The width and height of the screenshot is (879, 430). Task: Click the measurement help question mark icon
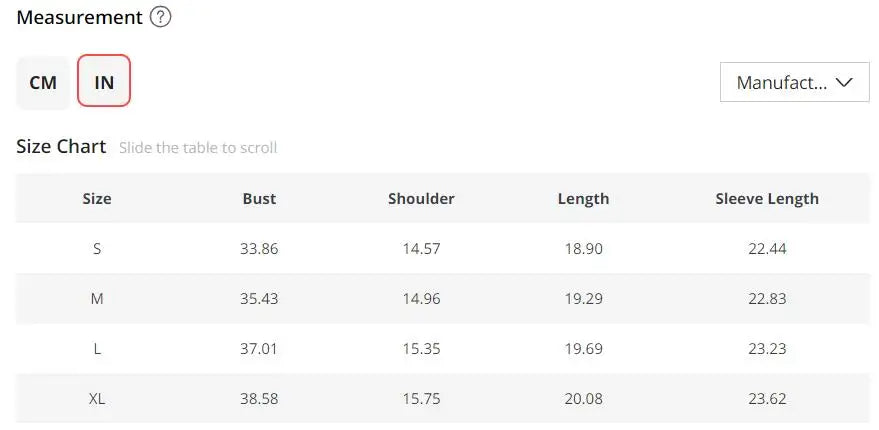[160, 17]
